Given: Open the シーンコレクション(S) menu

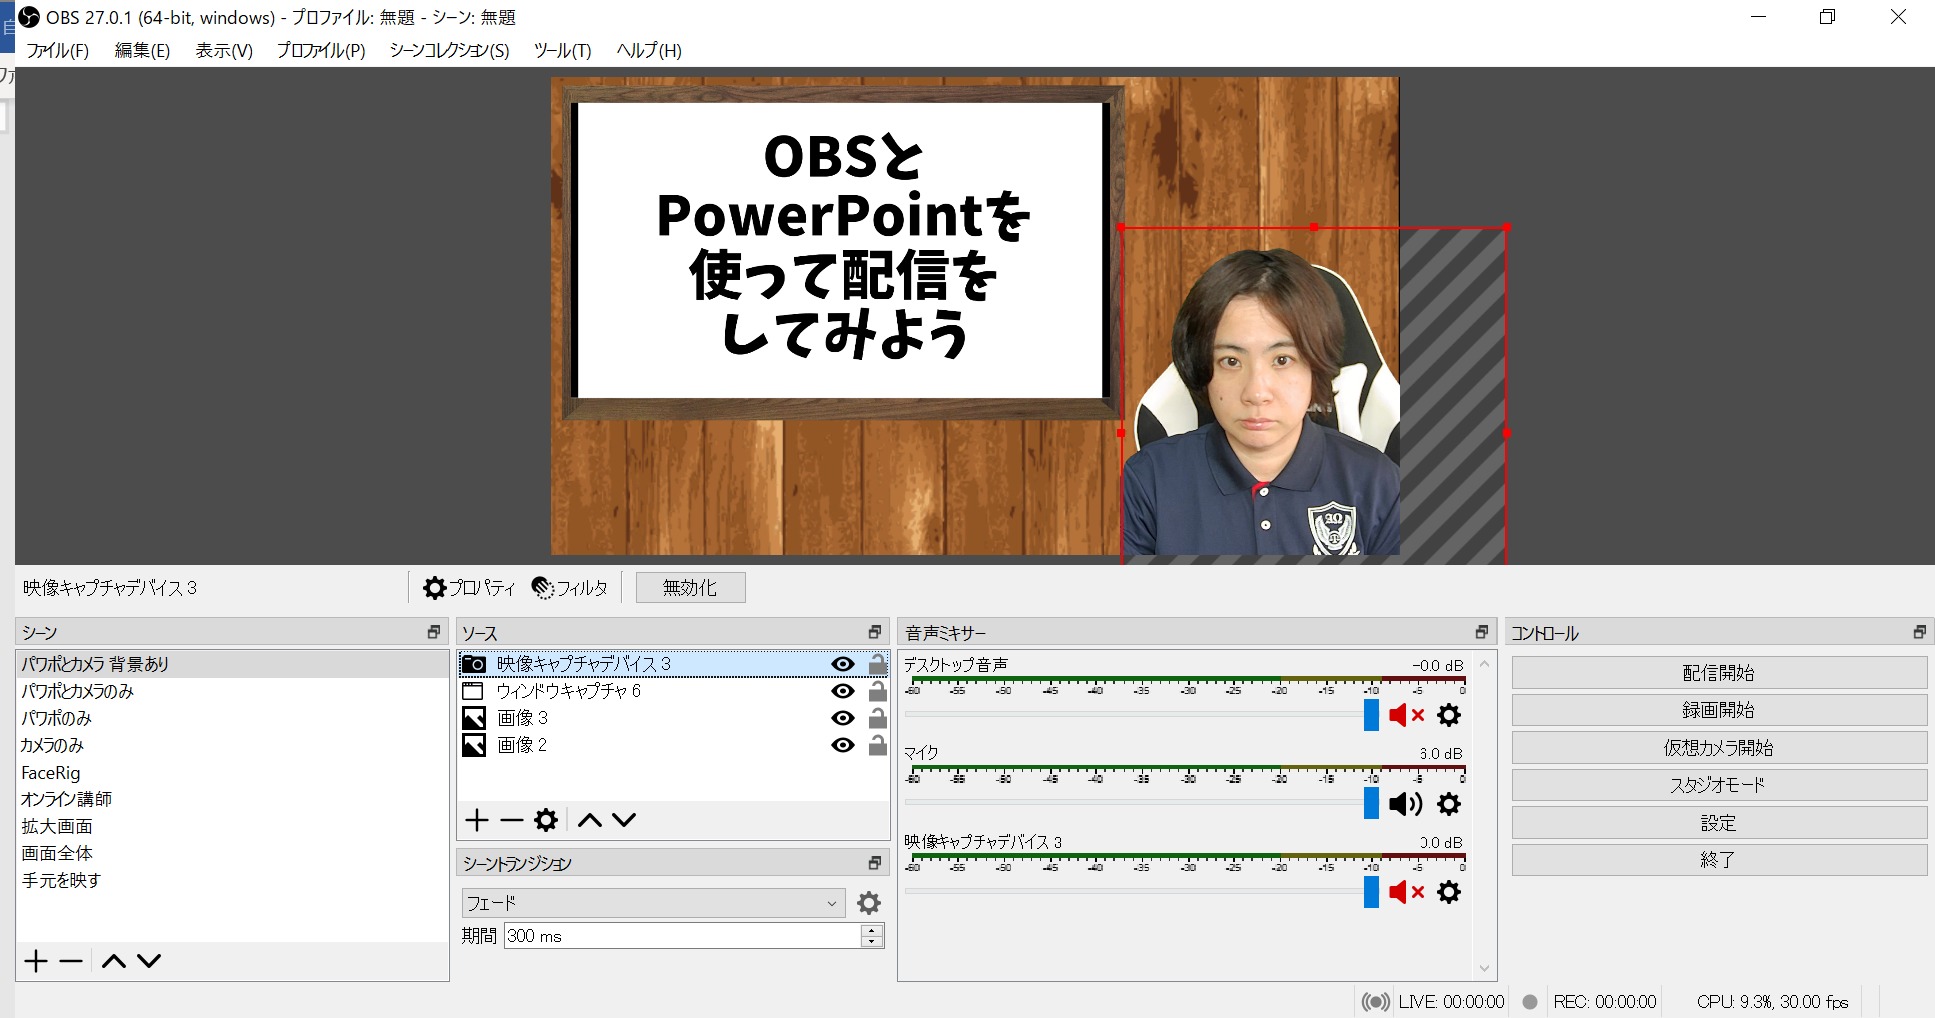Looking at the screenshot, I should [449, 50].
